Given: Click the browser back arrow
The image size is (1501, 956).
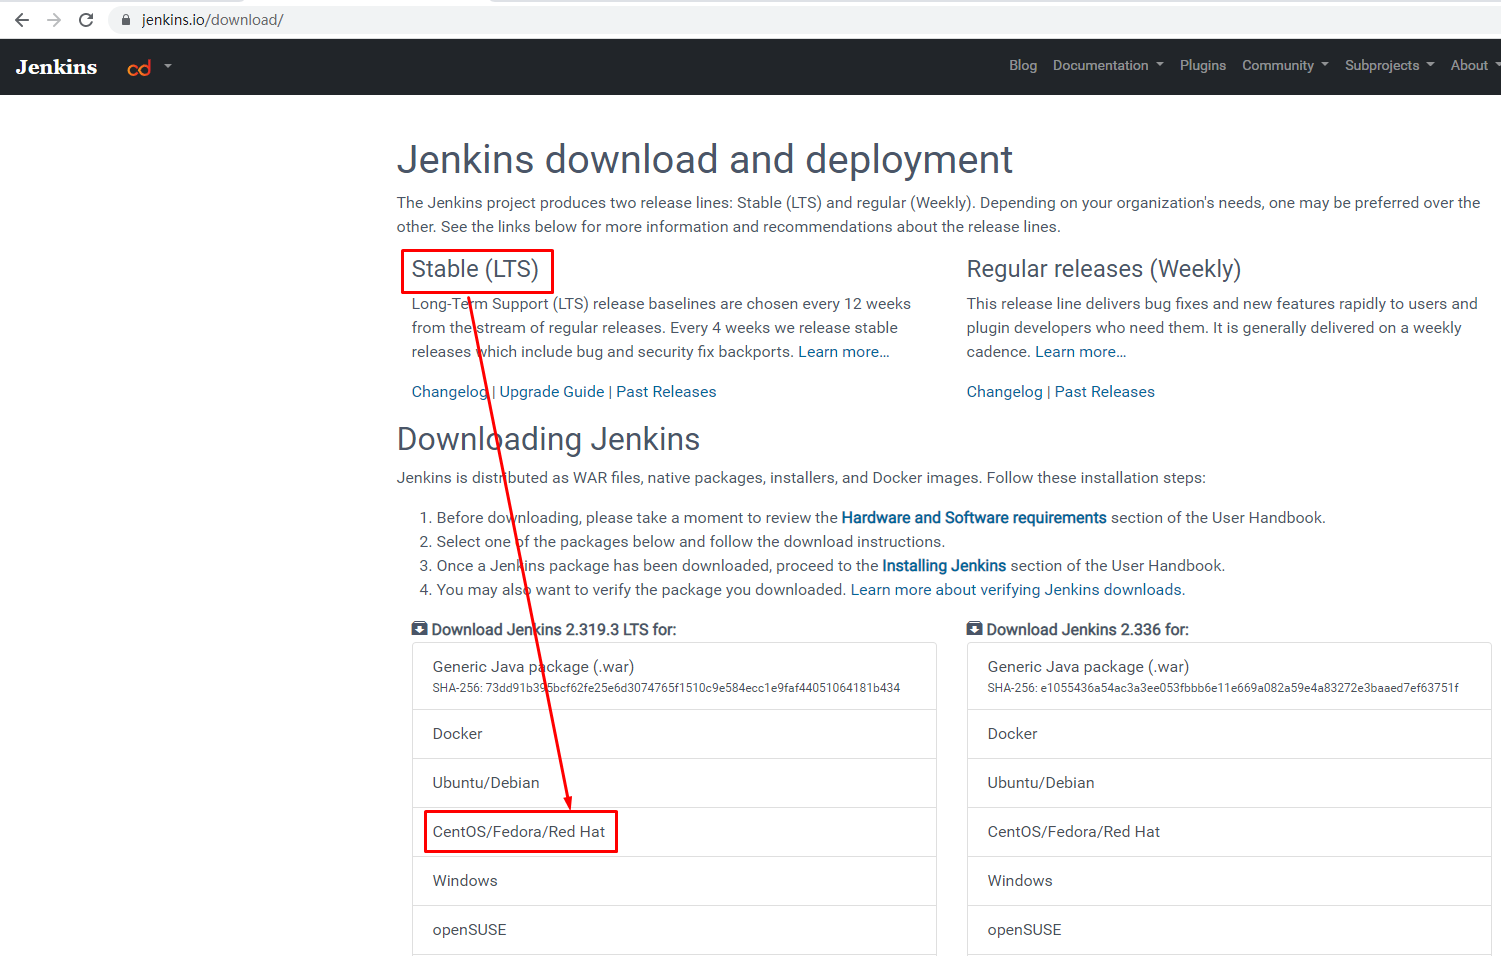Looking at the screenshot, I should (x=22, y=20).
